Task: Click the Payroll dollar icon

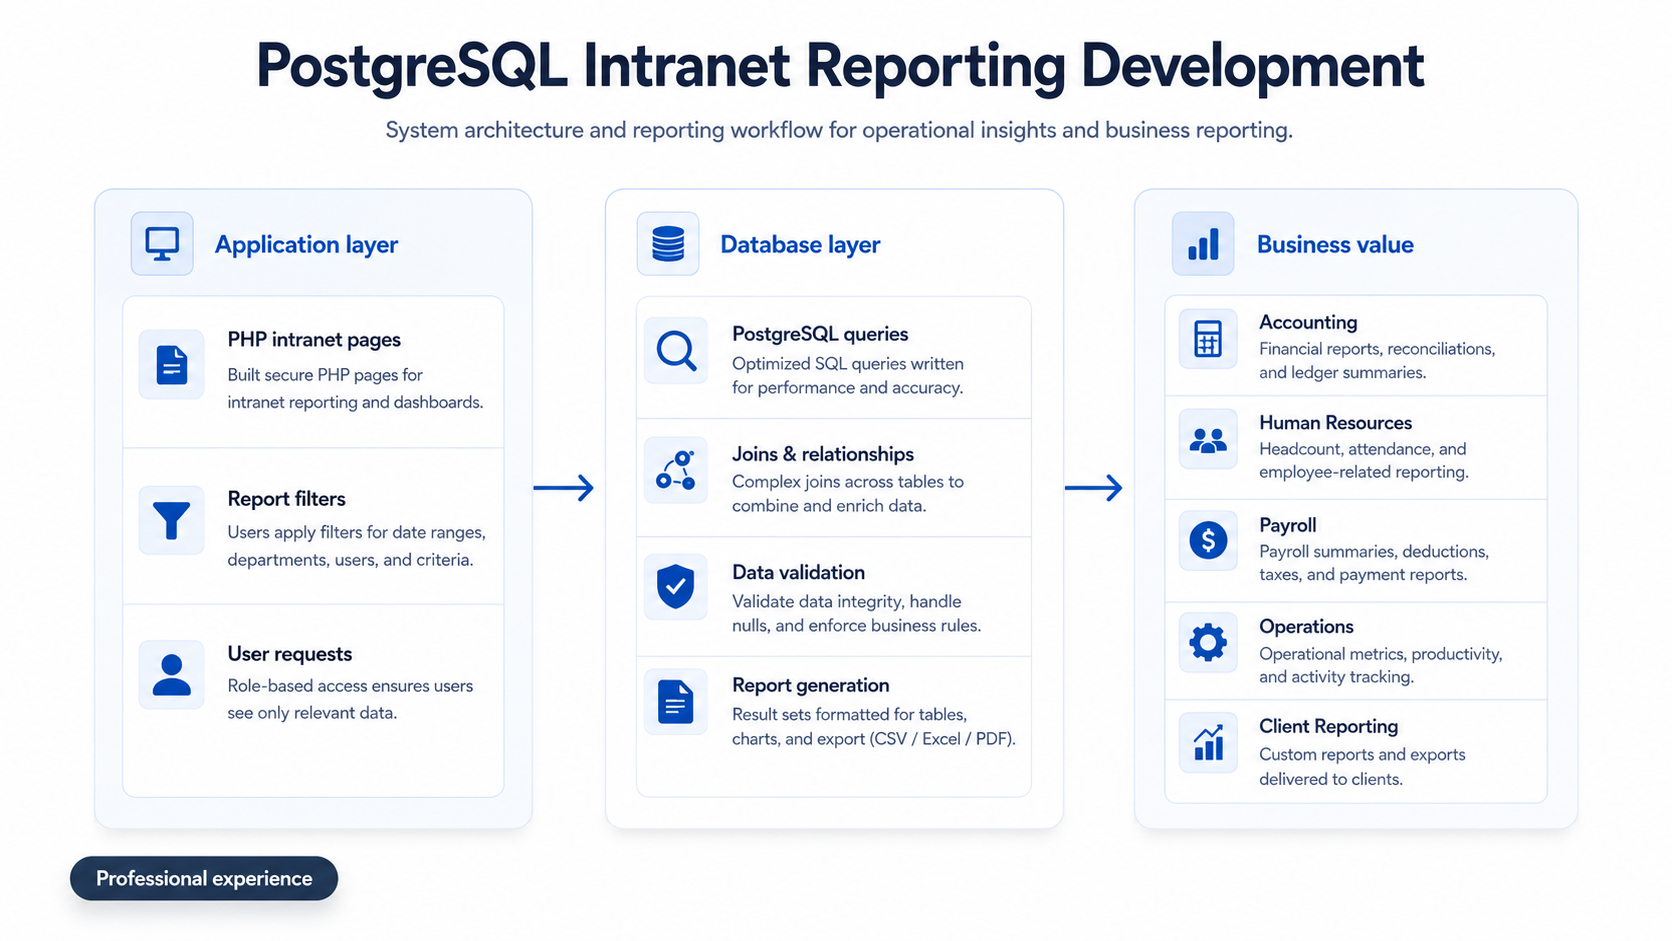Action: click(x=1208, y=541)
